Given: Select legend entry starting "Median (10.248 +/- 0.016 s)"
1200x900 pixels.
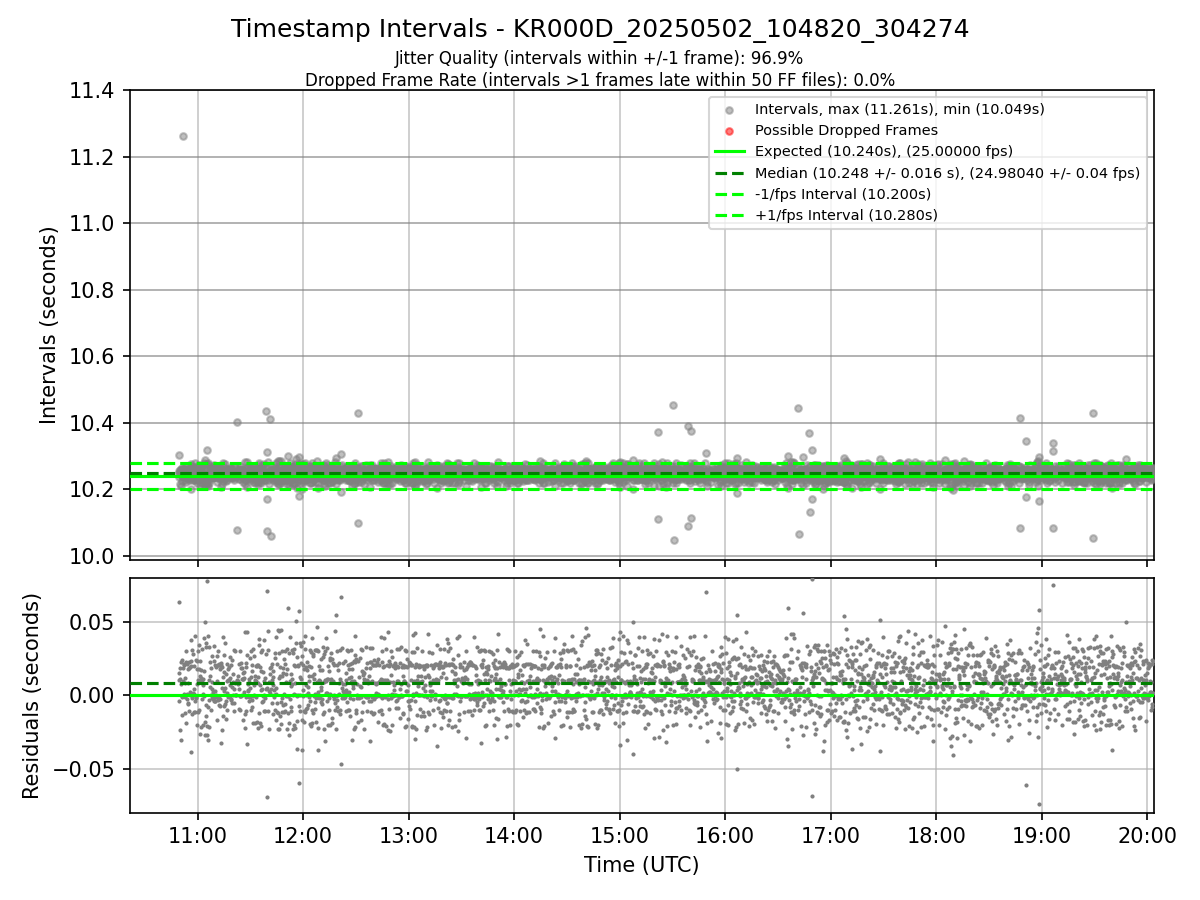Looking at the screenshot, I should [947, 172].
